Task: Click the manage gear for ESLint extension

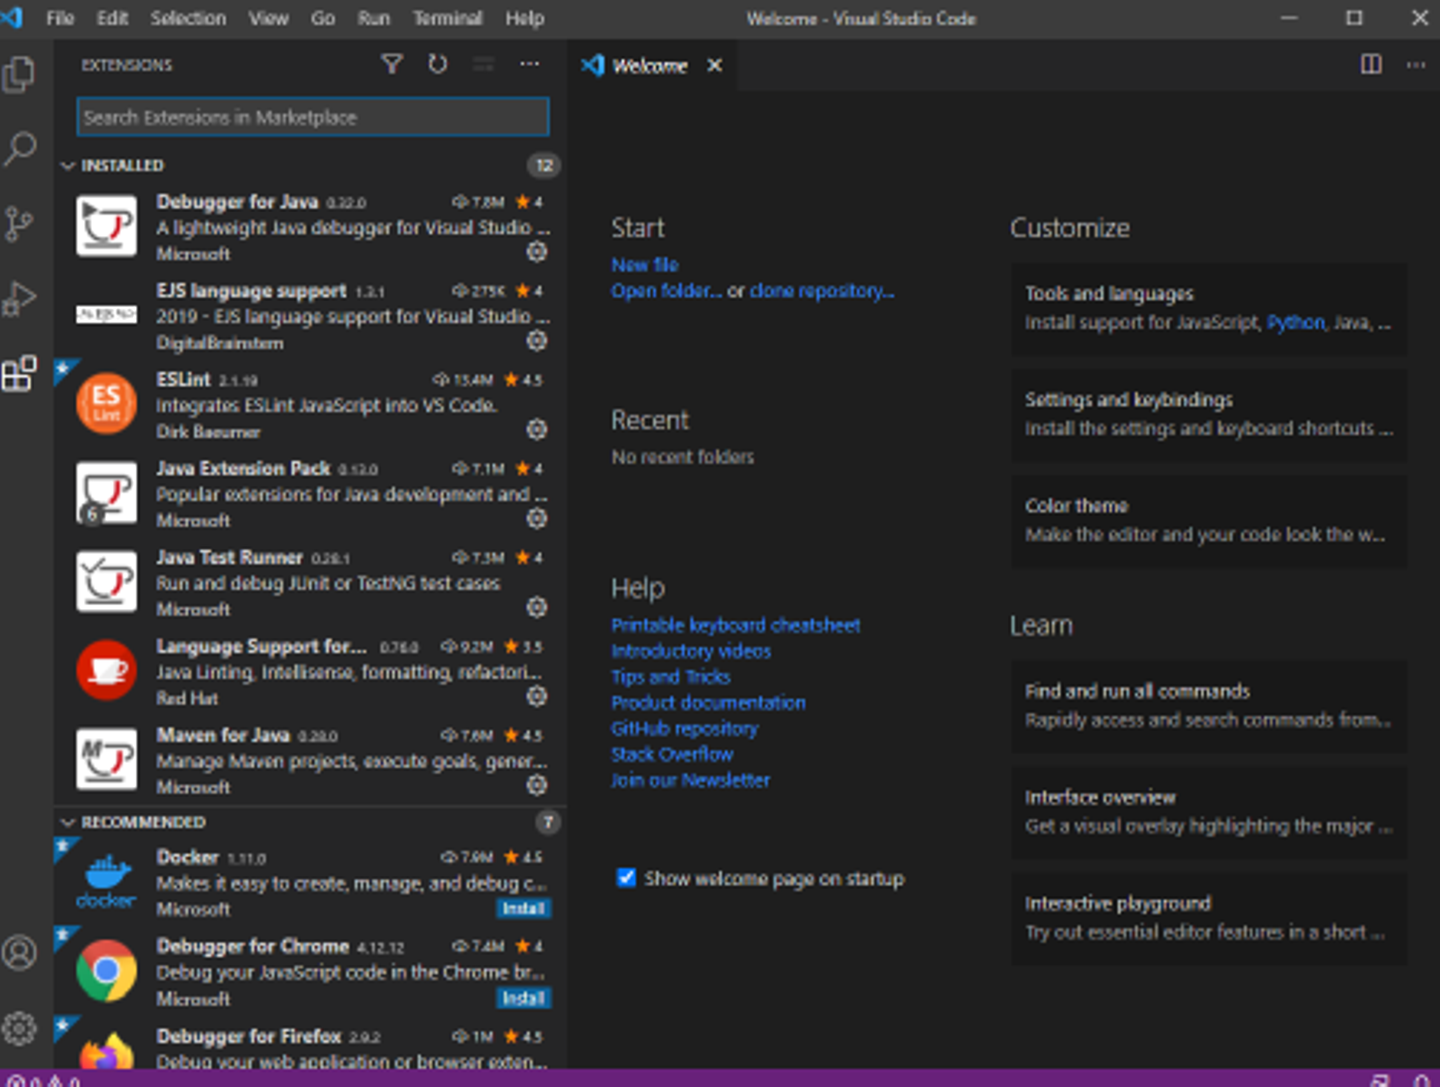Action: [537, 430]
